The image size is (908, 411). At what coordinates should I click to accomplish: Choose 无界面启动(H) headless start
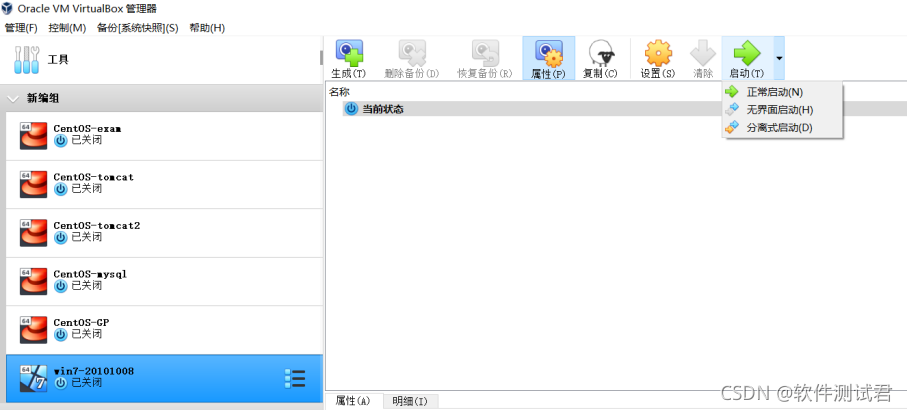click(x=782, y=109)
